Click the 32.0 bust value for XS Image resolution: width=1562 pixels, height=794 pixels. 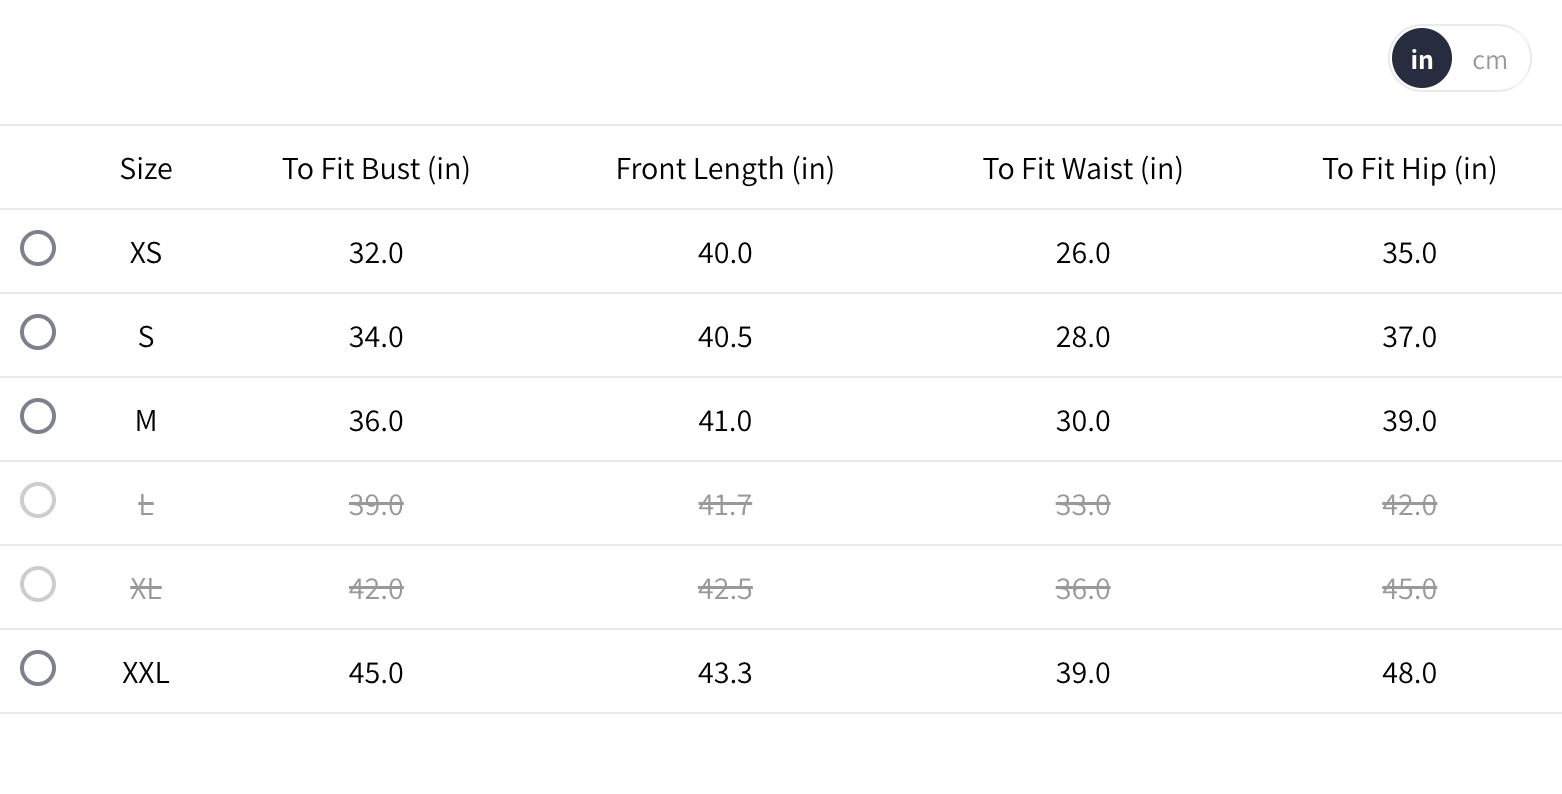(x=376, y=253)
